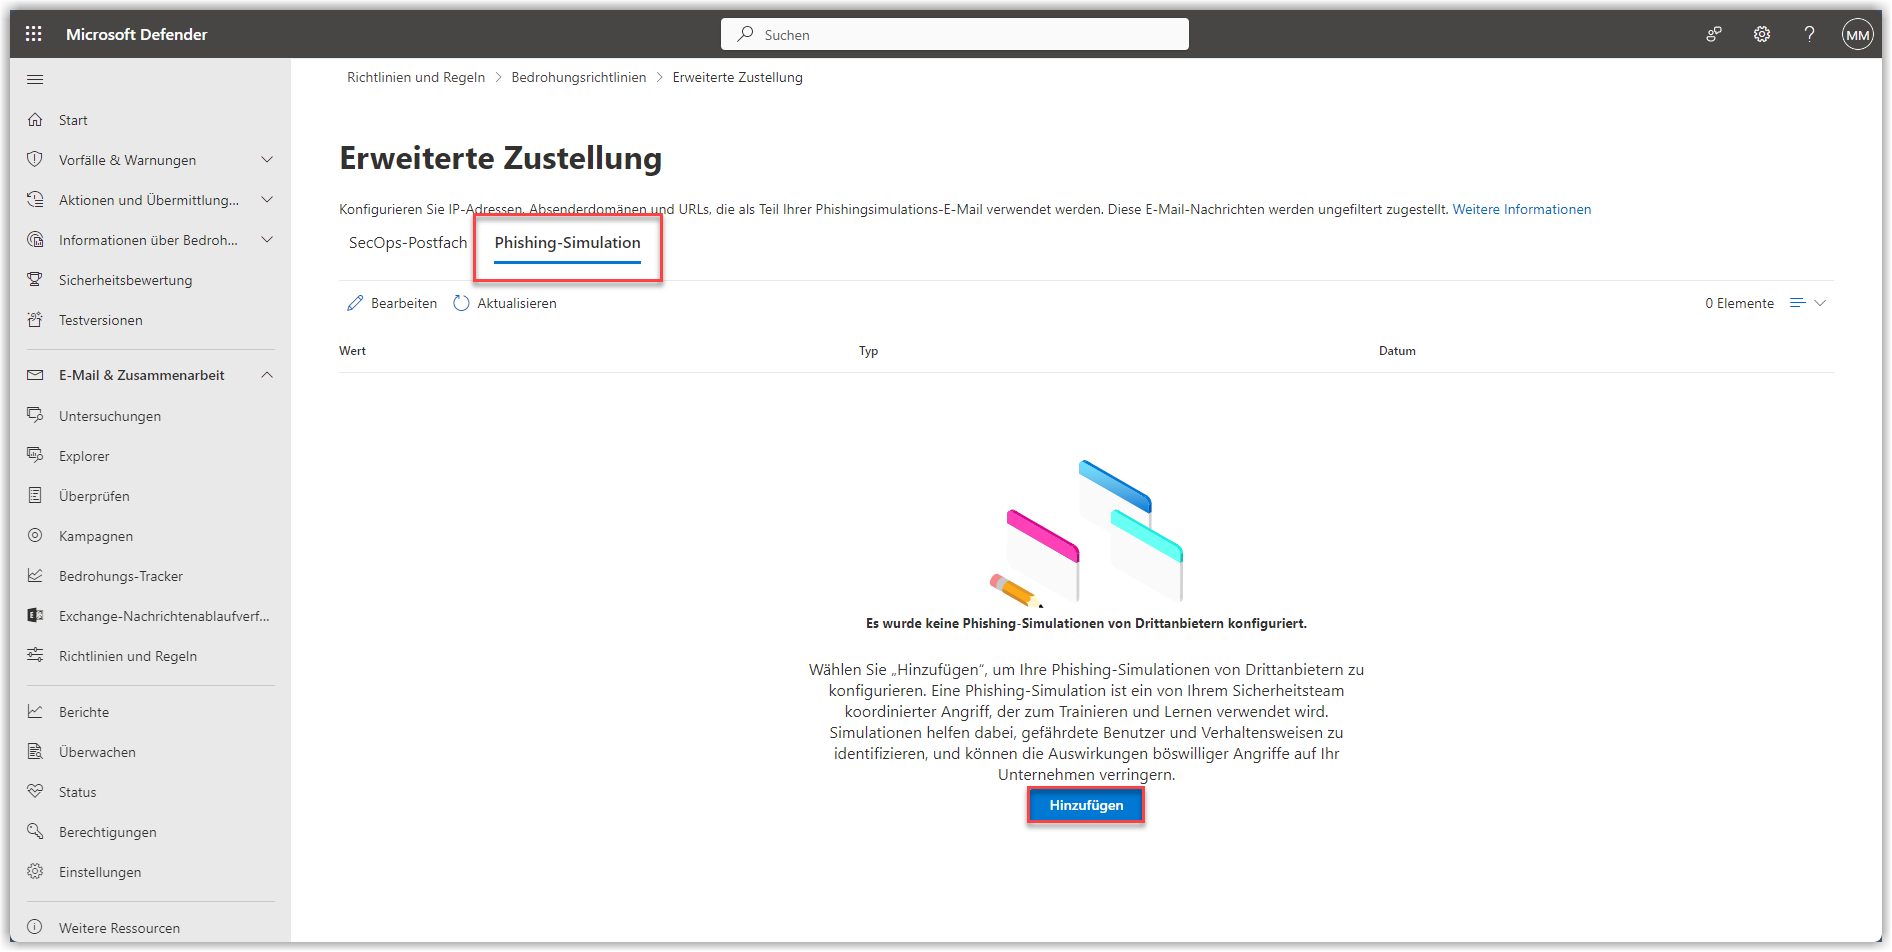The width and height of the screenshot is (1892, 952).
Task: Open the Weitere Informationen link
Action: tap(1521, 209)
